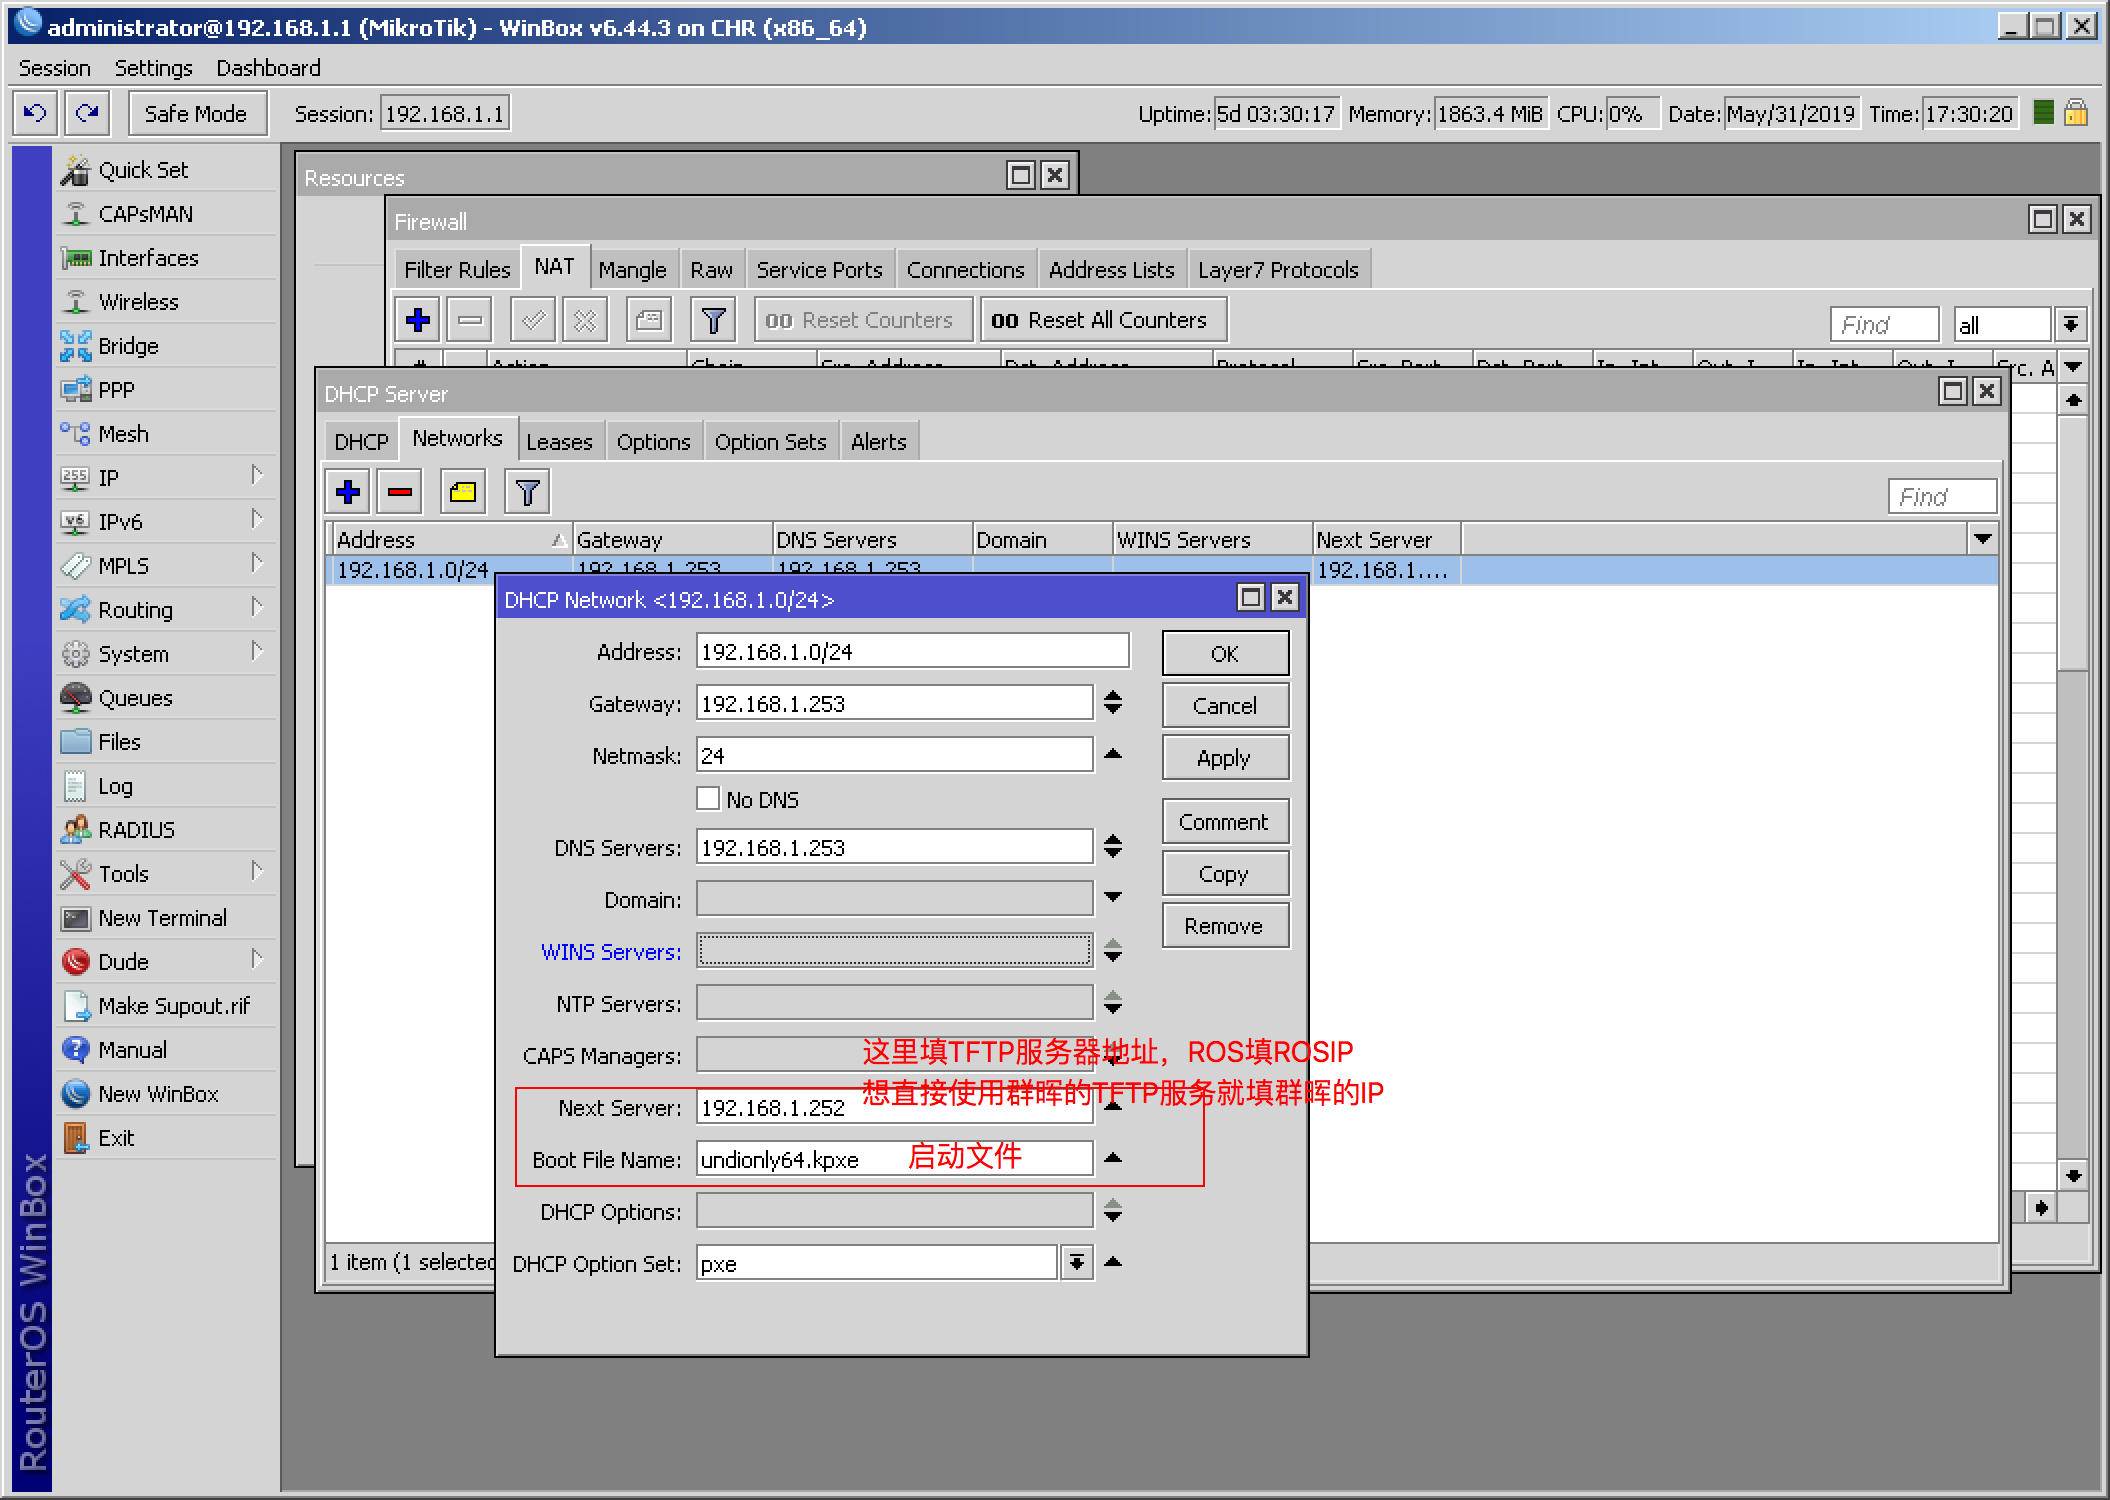Click the Copy button in the dialog
The width and height of the screenshot is (2110, 1500).
tap(1225, 873)
